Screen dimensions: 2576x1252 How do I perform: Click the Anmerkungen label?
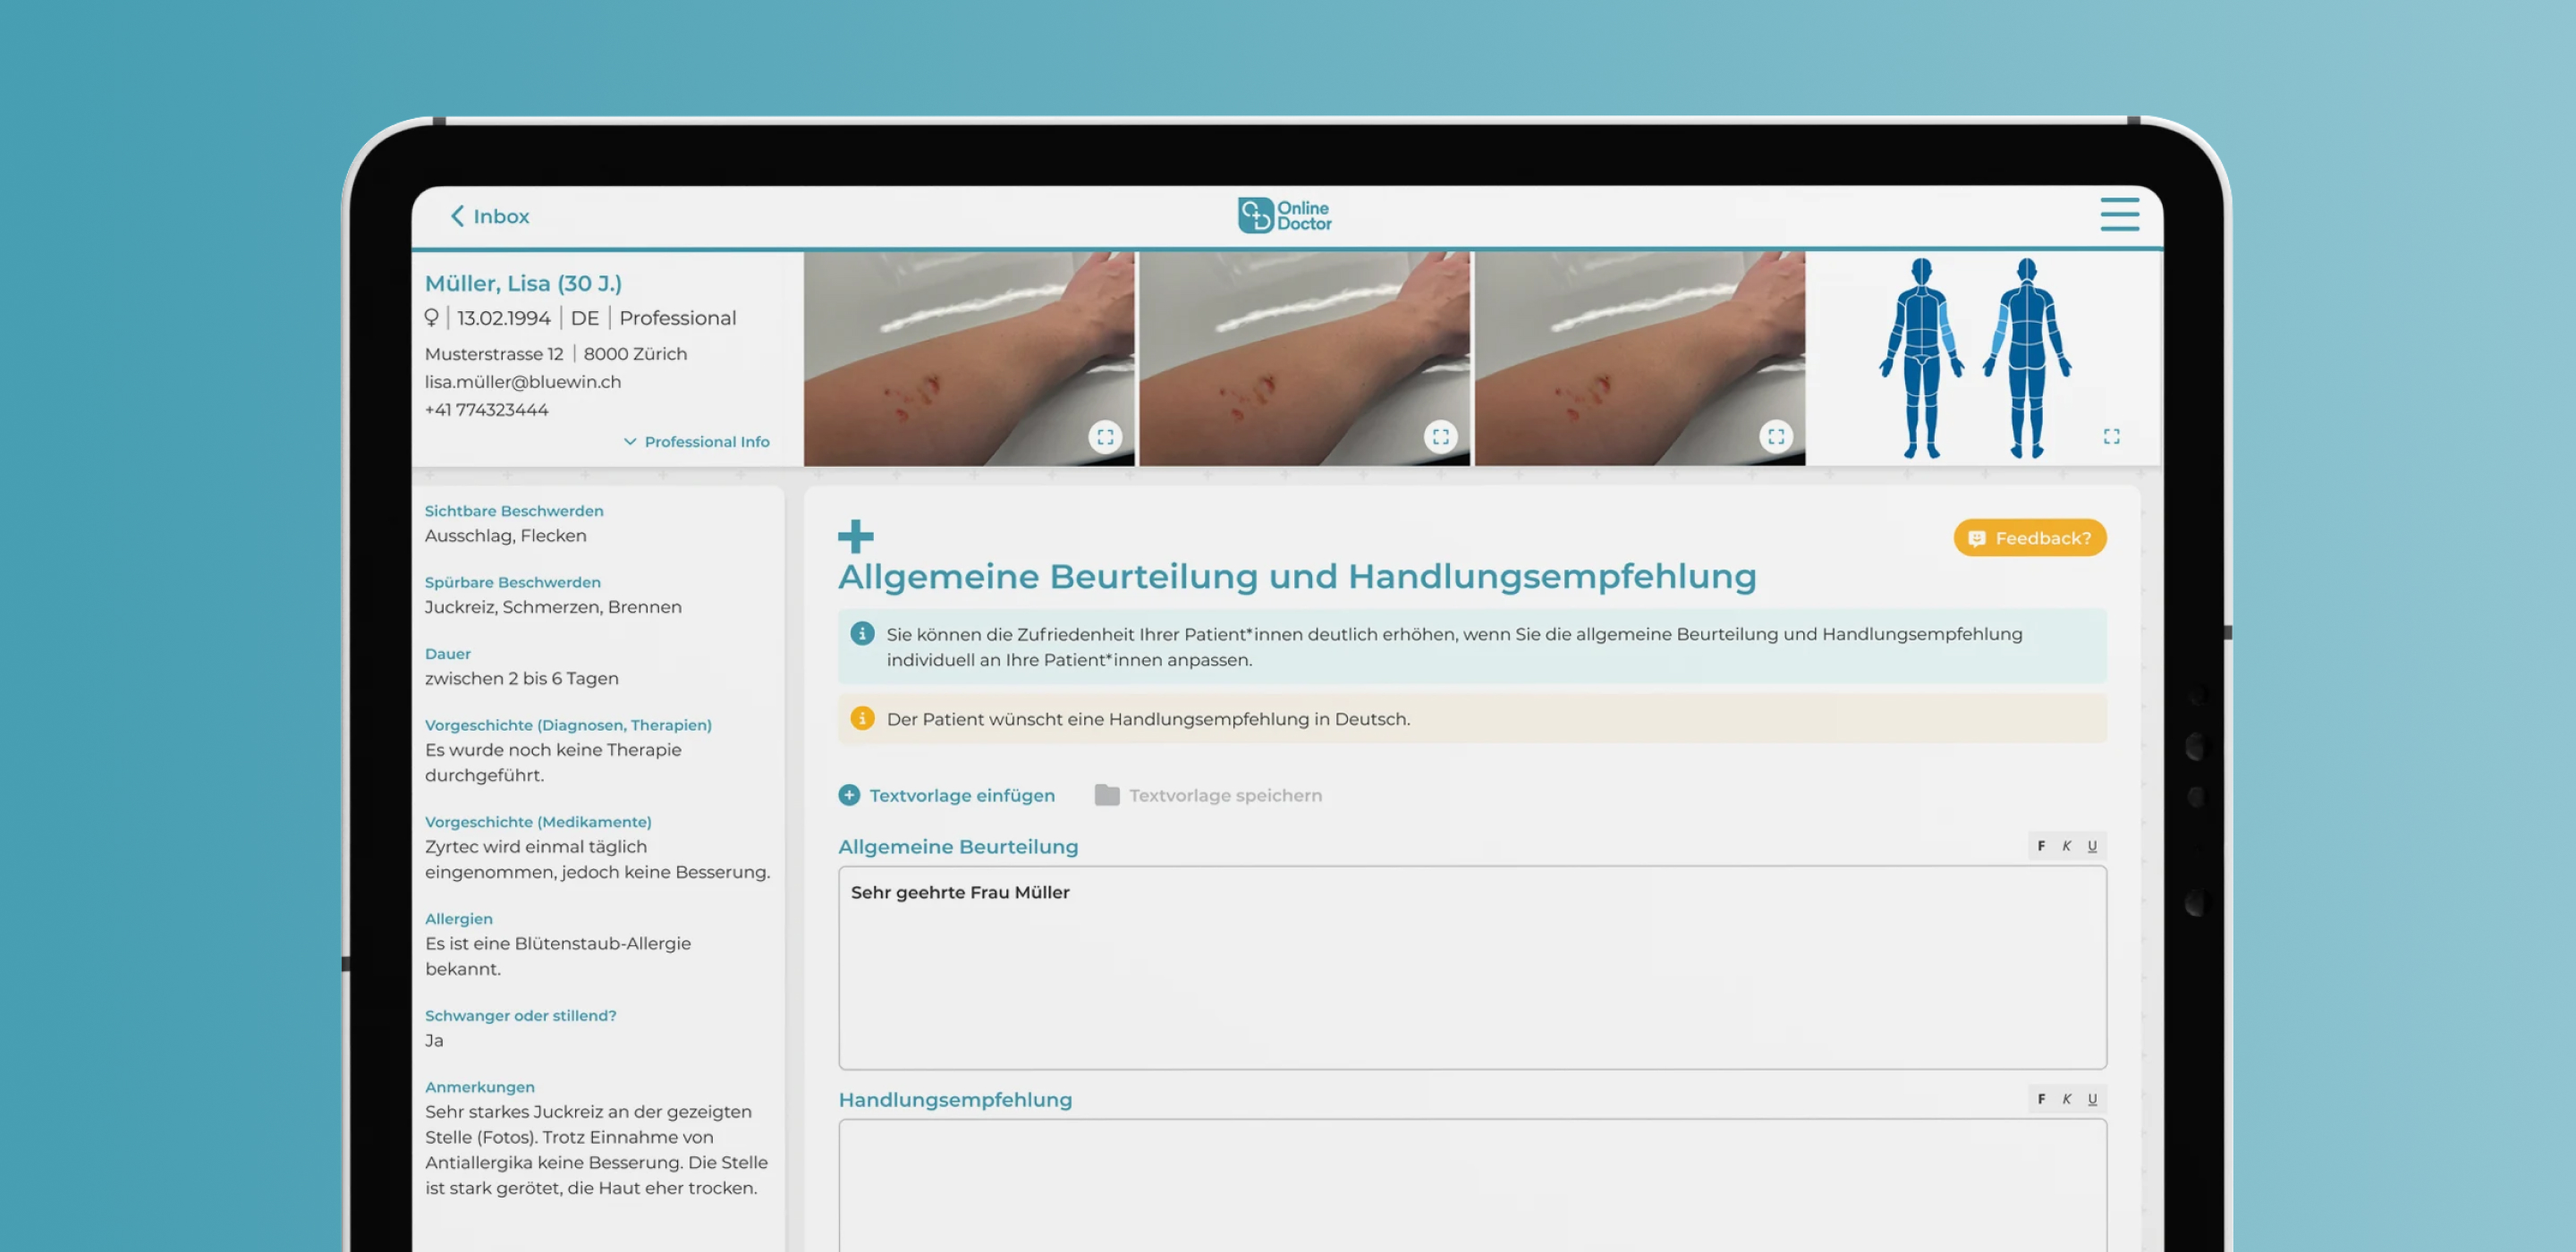click(x=480, y=1087)
